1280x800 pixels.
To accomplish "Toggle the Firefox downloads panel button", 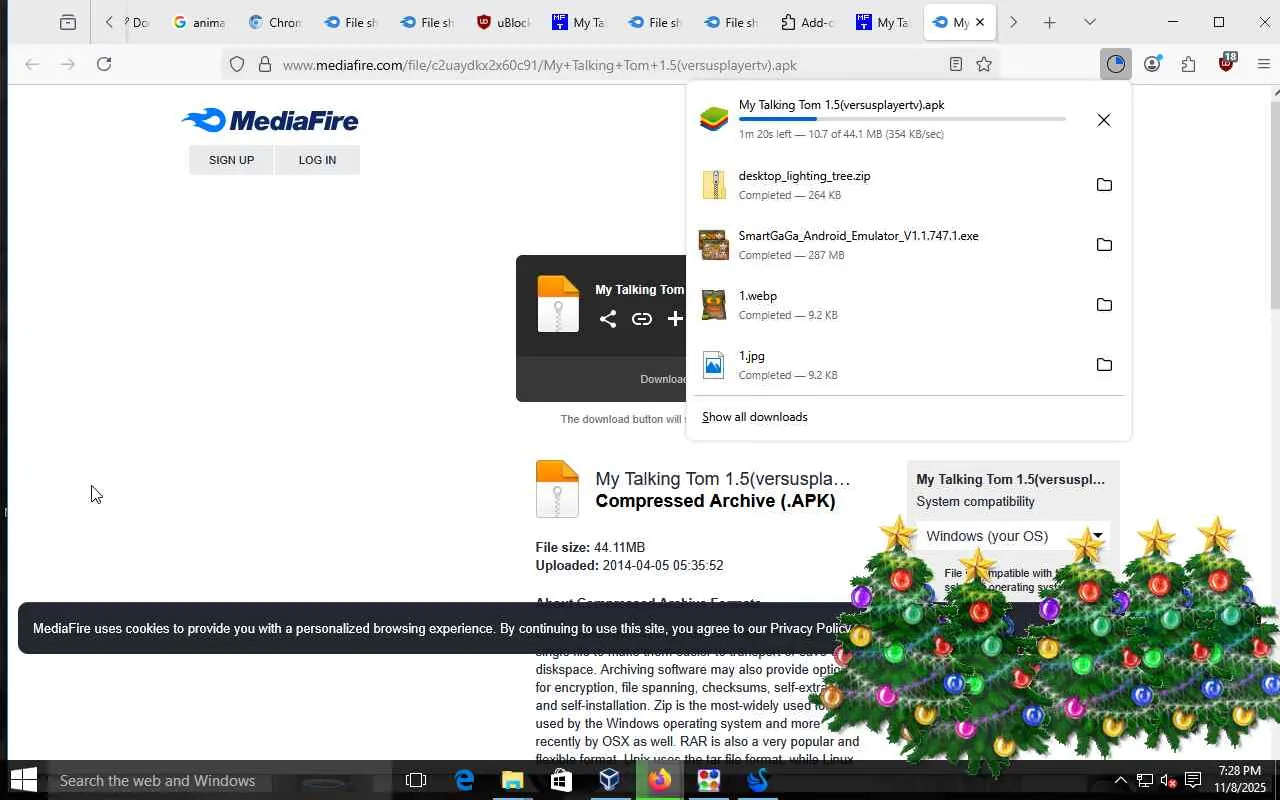I will (x=1115, y=65).
